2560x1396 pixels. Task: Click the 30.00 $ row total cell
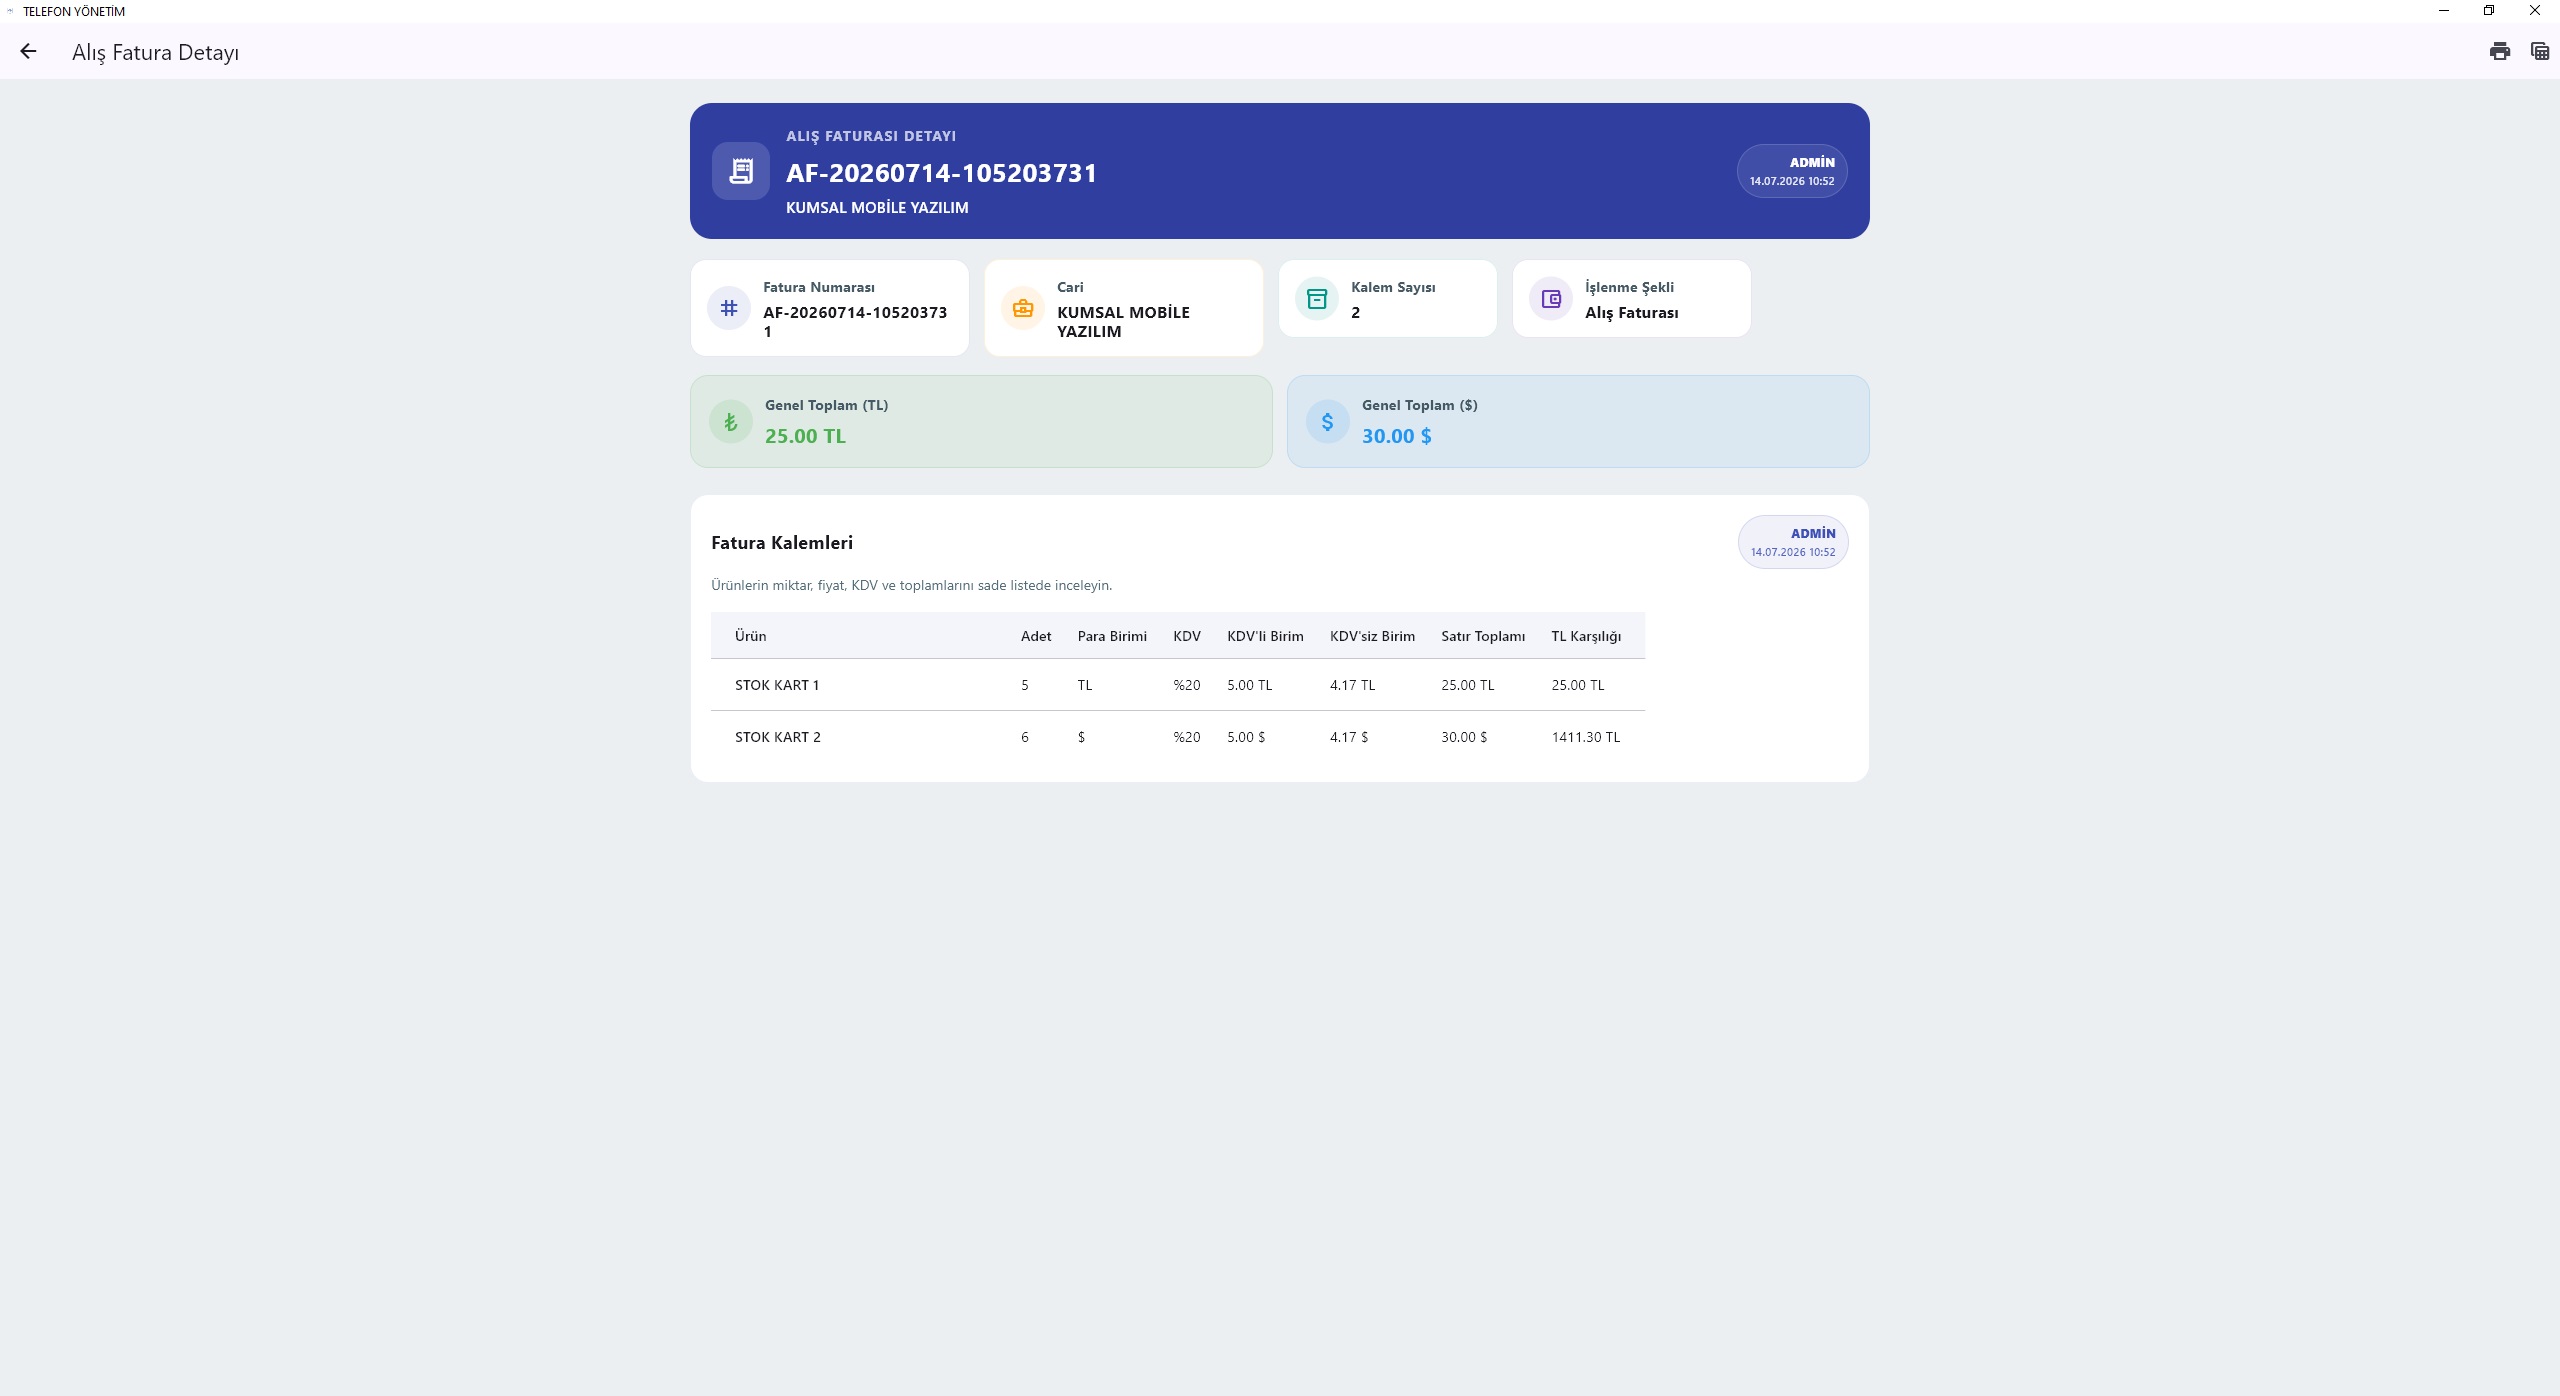tap(1464, 737)
